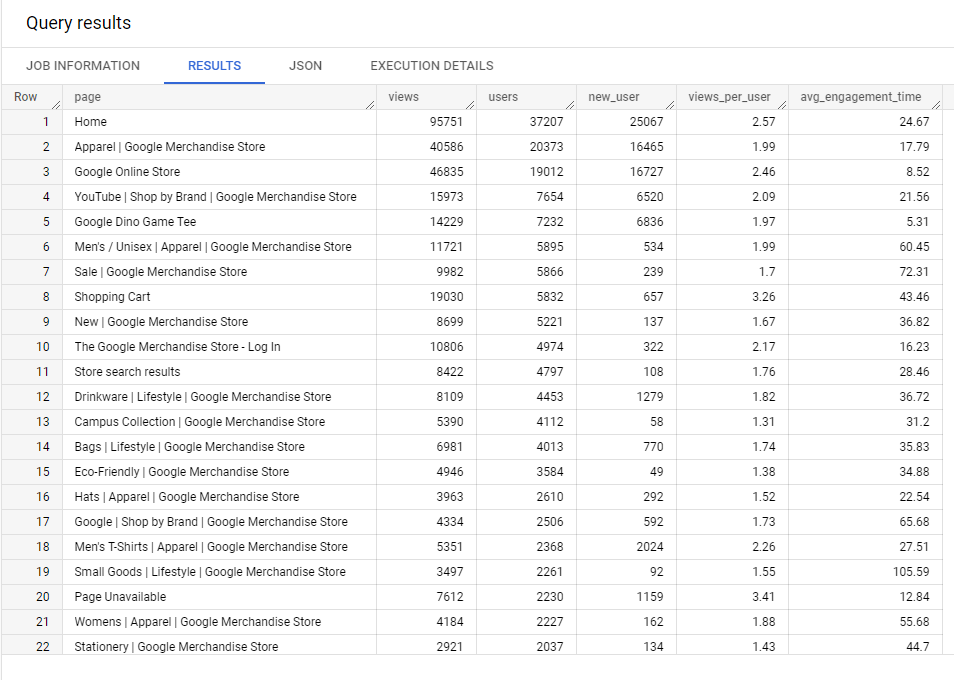Select the RESULTS tab

pyautogui.click(x=214, y=66)
